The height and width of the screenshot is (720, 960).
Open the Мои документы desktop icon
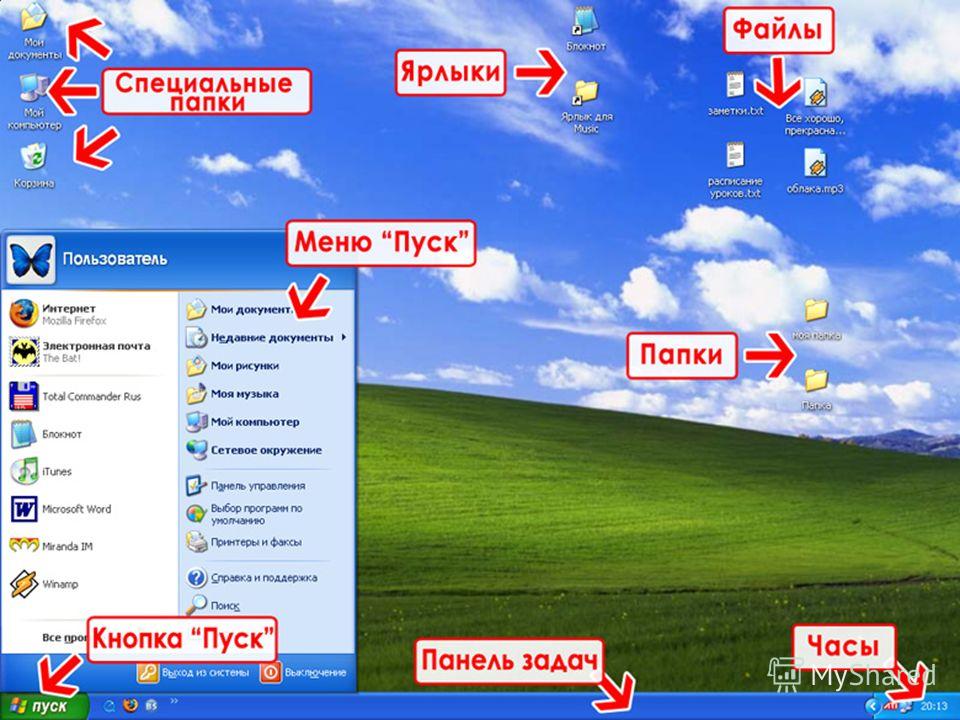point(34,31)
